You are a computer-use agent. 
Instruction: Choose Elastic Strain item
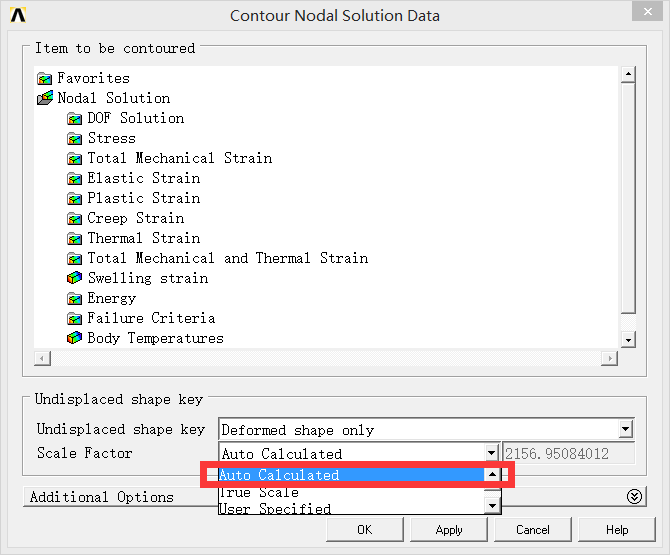point(144,178)
